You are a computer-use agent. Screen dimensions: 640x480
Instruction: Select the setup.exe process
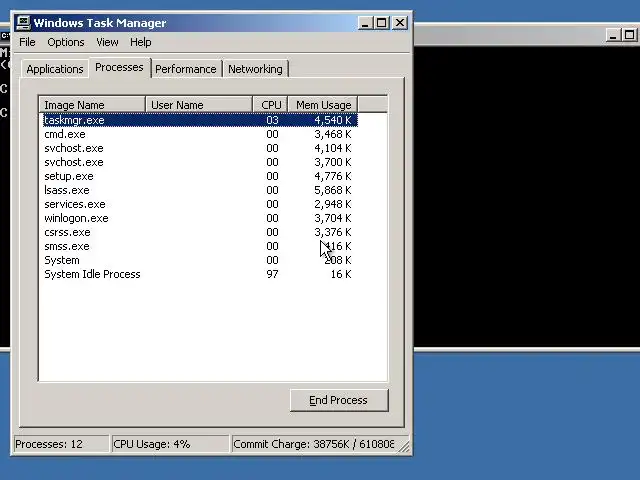(200, 176)
